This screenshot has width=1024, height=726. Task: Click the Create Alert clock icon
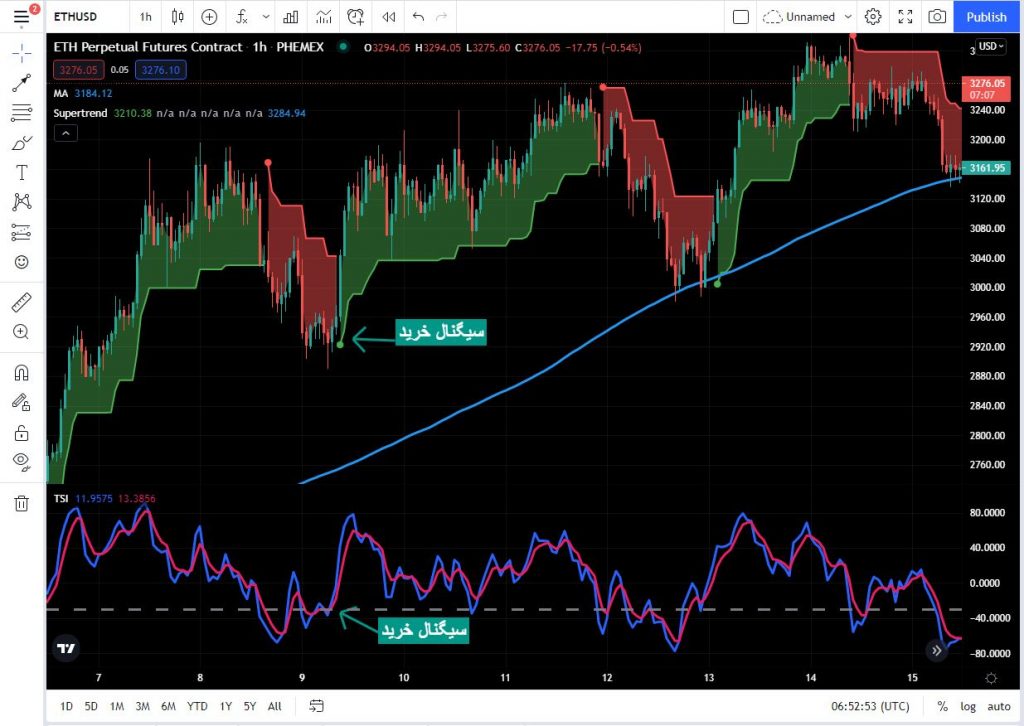tap(355, 17)
